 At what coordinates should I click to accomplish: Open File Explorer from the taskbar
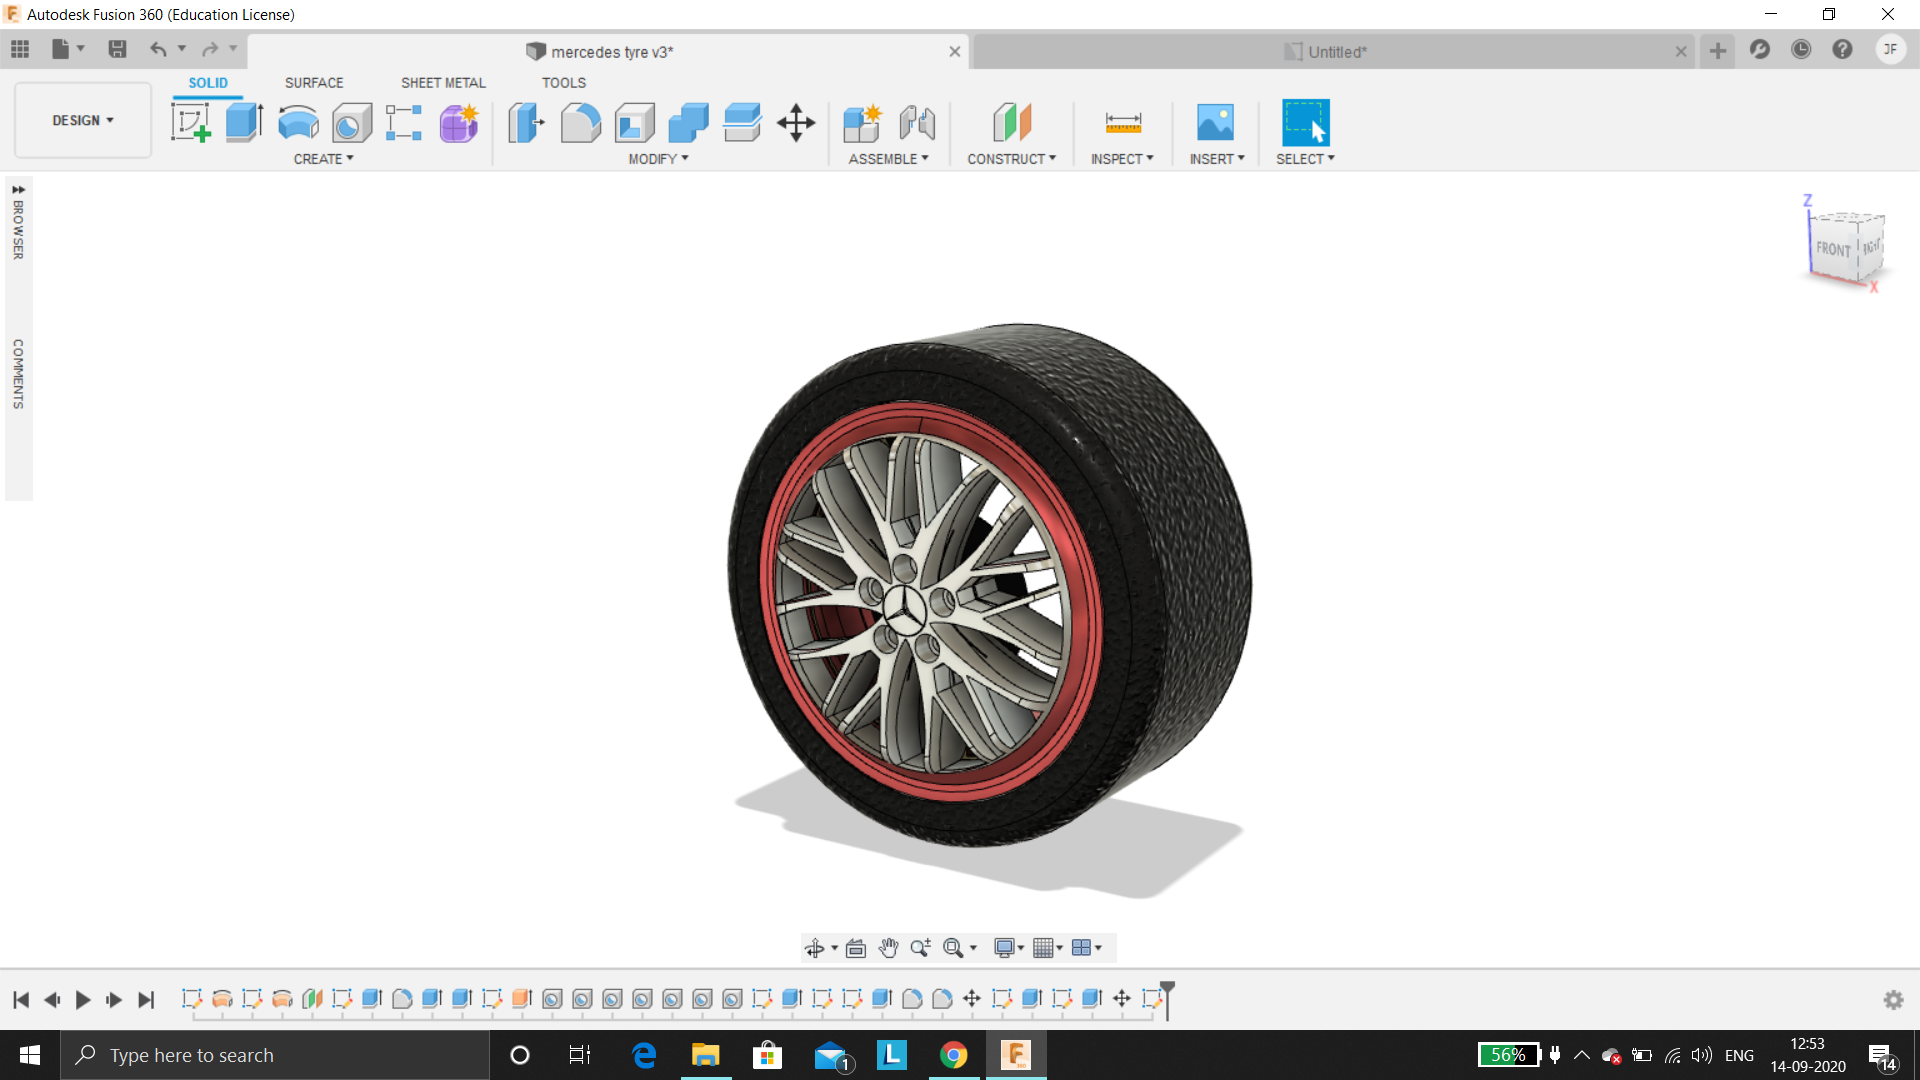point(706,1055)
